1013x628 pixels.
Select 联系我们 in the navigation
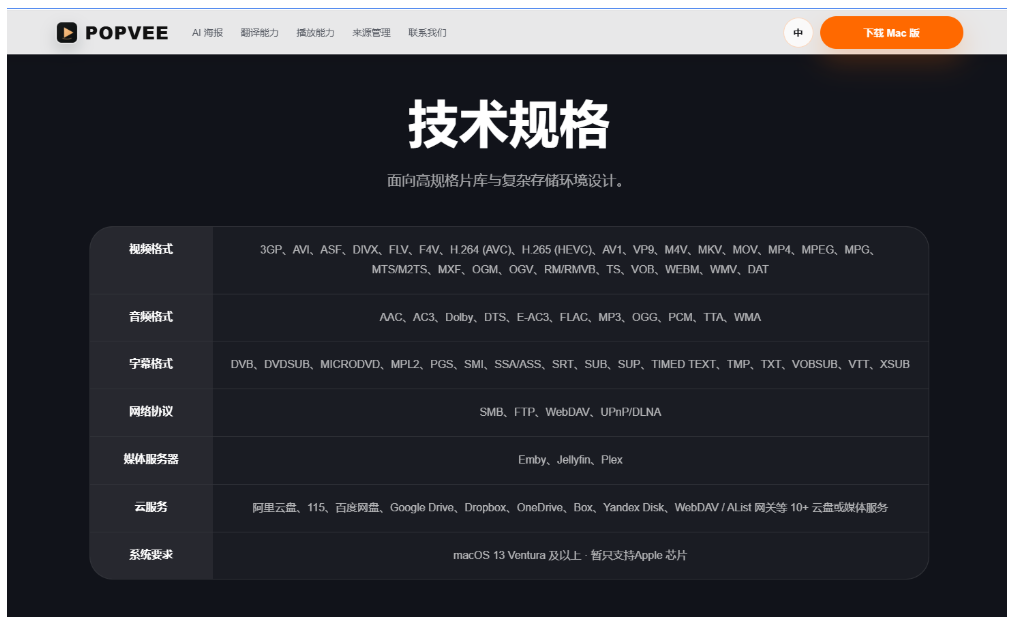tap(427, 33)
